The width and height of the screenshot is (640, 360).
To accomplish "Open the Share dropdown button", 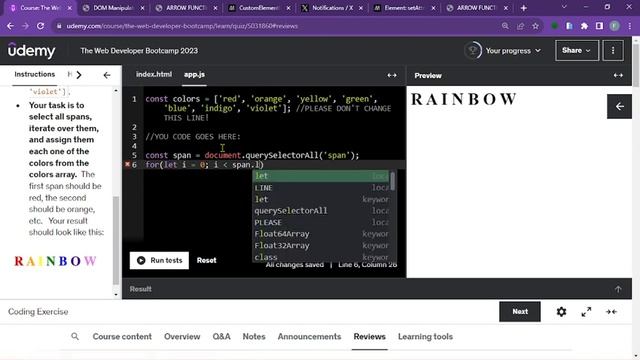I will 577,51.
